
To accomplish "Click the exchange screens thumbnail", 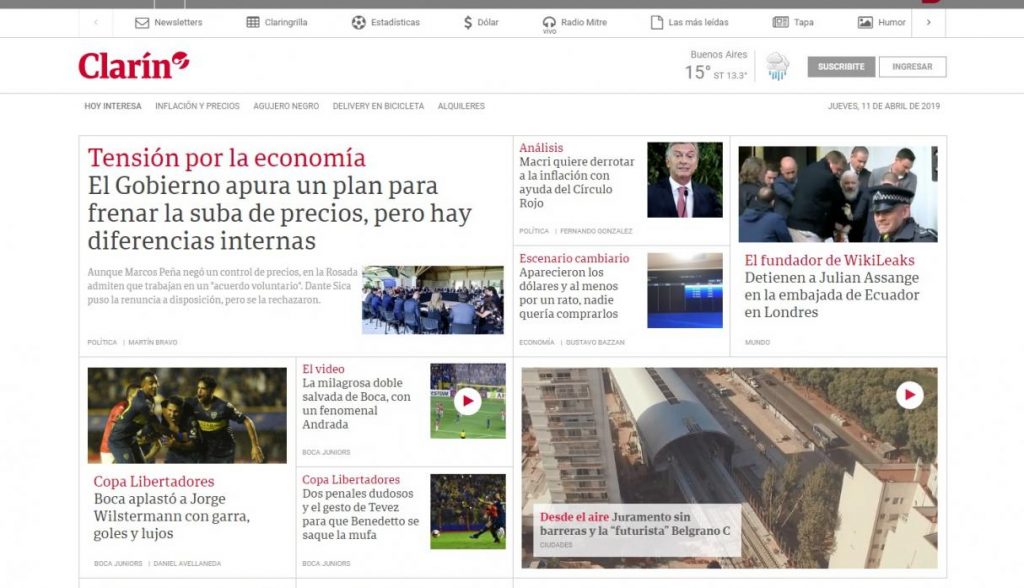I will point(684,290).
